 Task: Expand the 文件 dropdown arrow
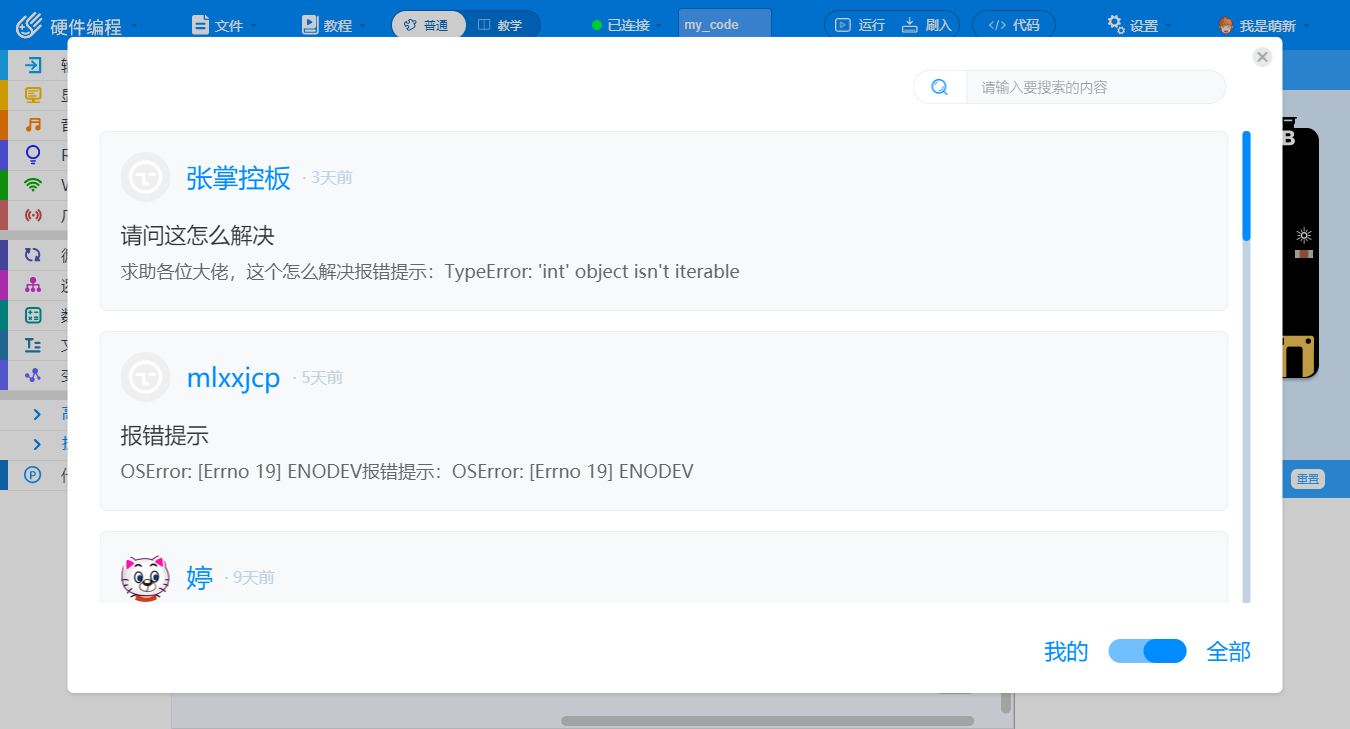pos(253,26)
